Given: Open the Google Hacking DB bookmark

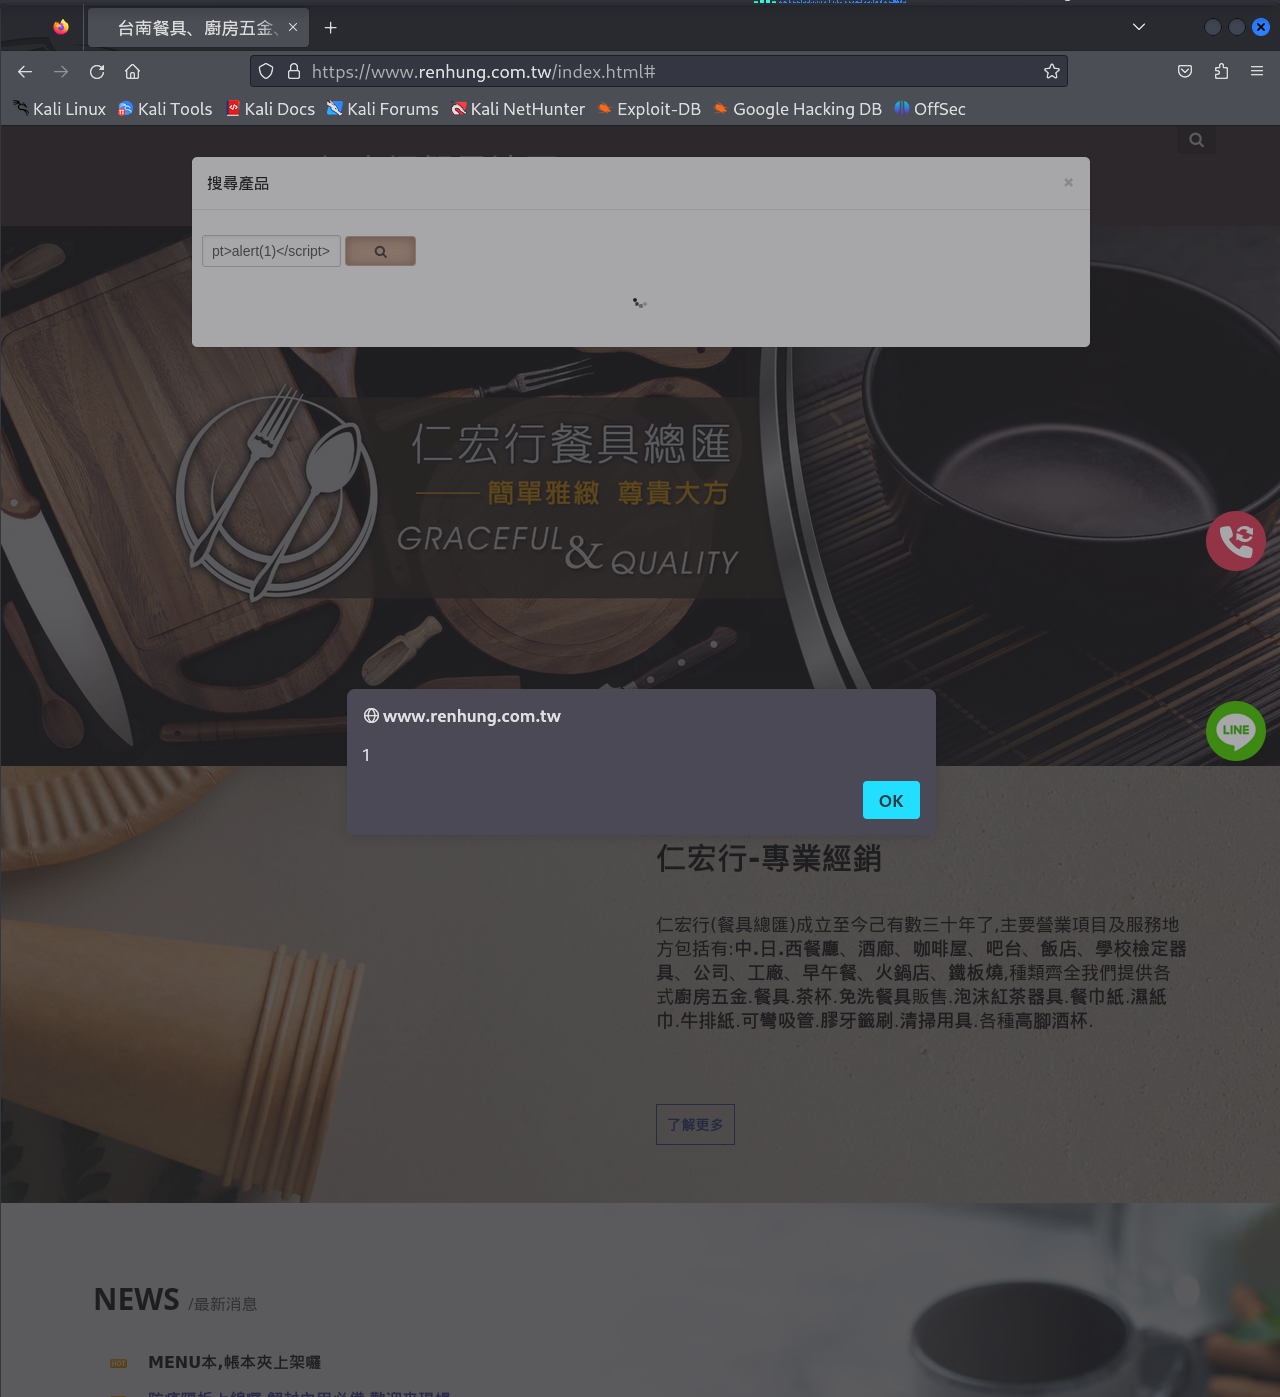Looking at the screenshot, I should 797,109.
